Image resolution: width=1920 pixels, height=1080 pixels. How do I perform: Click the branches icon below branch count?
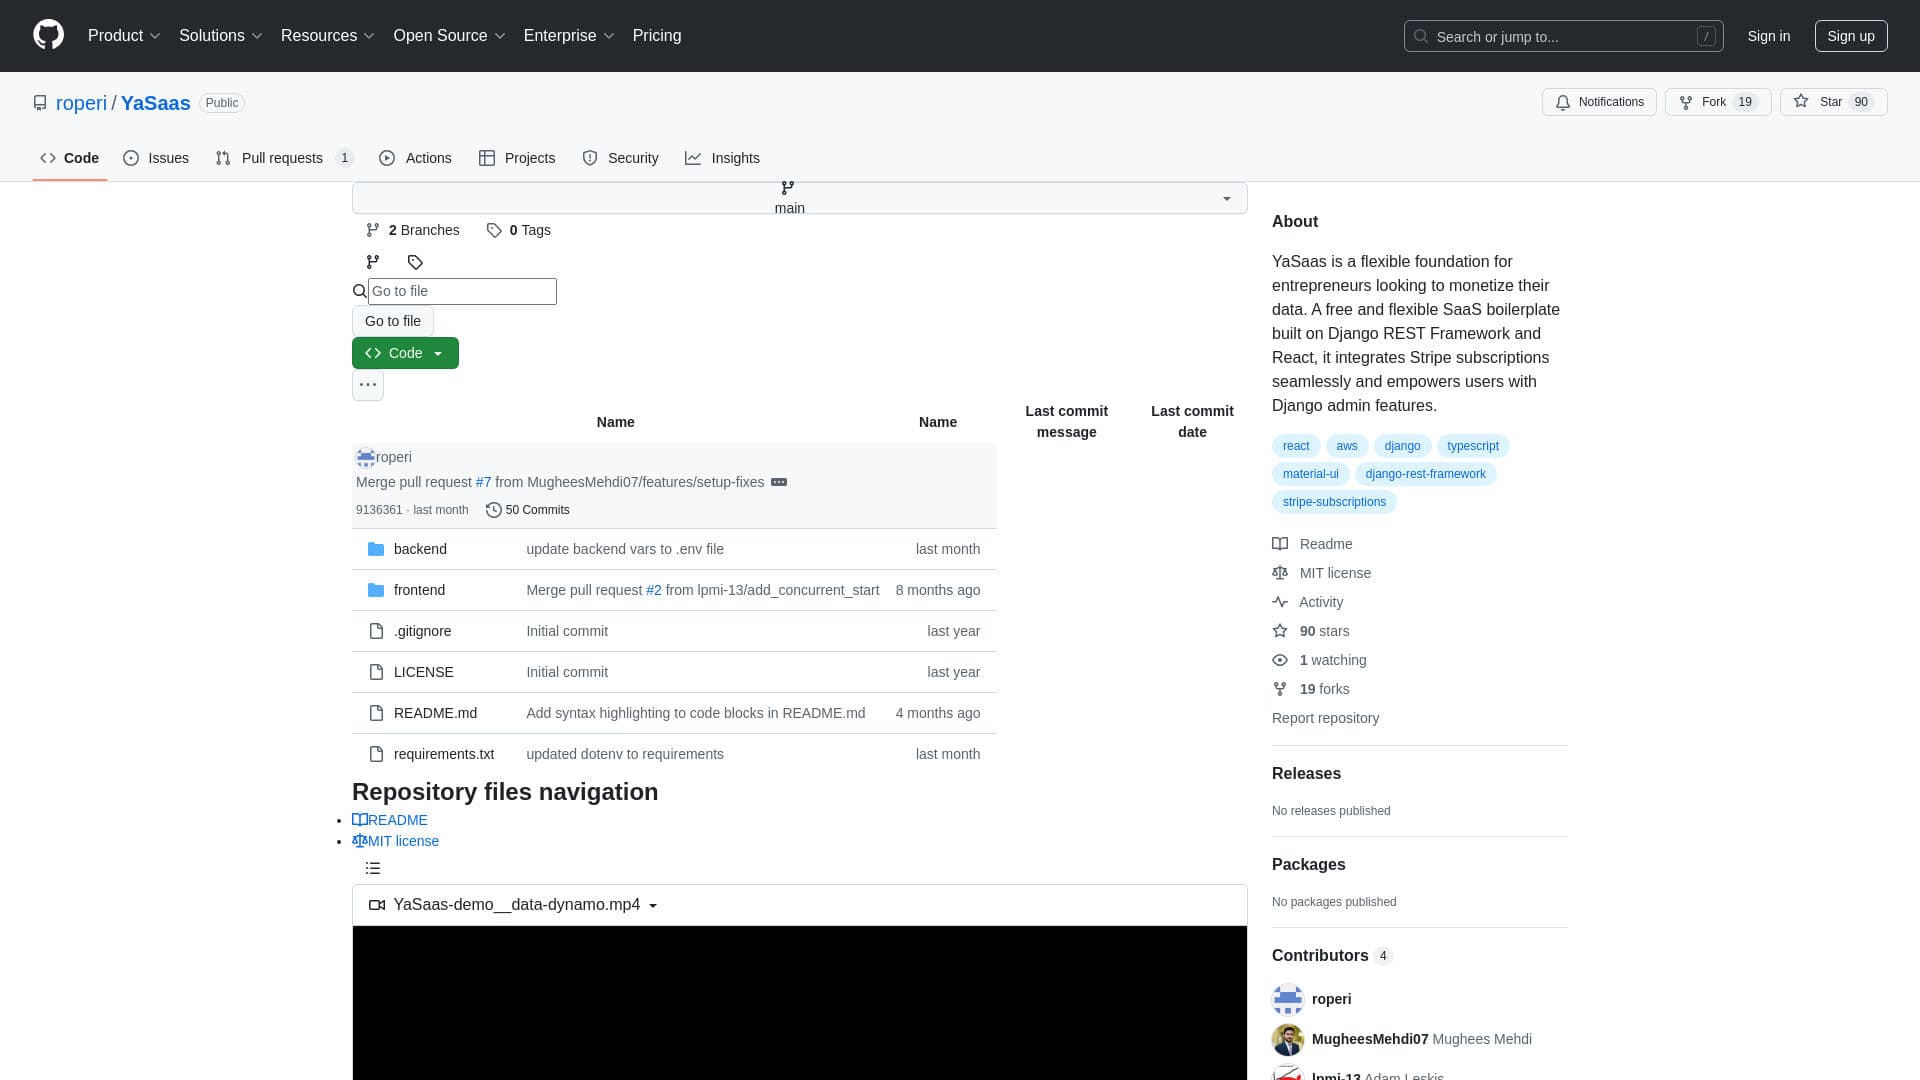coord(373,262)
